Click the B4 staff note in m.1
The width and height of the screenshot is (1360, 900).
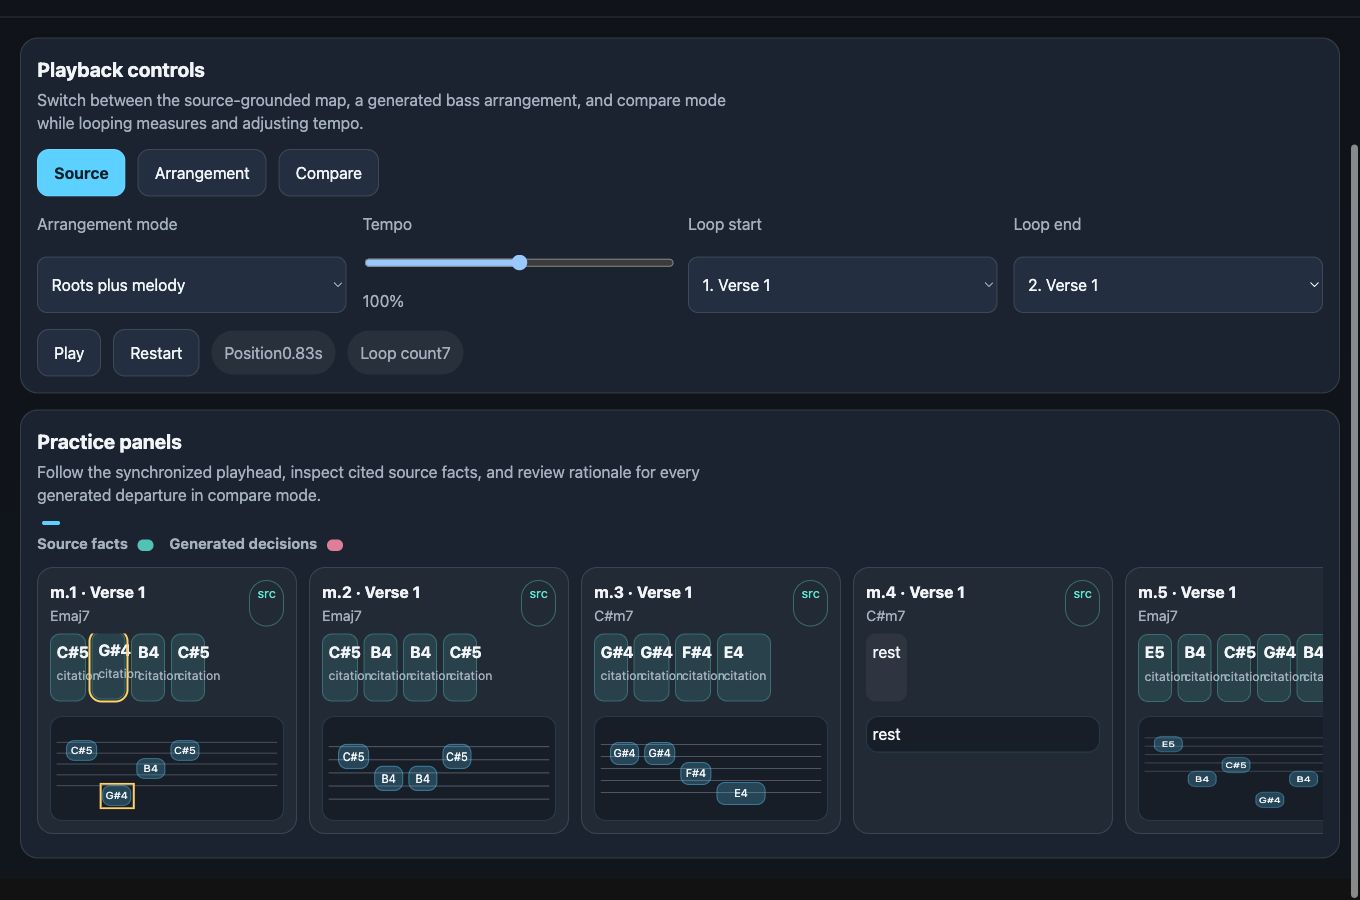pyautogui.click(x=150, y=768)
